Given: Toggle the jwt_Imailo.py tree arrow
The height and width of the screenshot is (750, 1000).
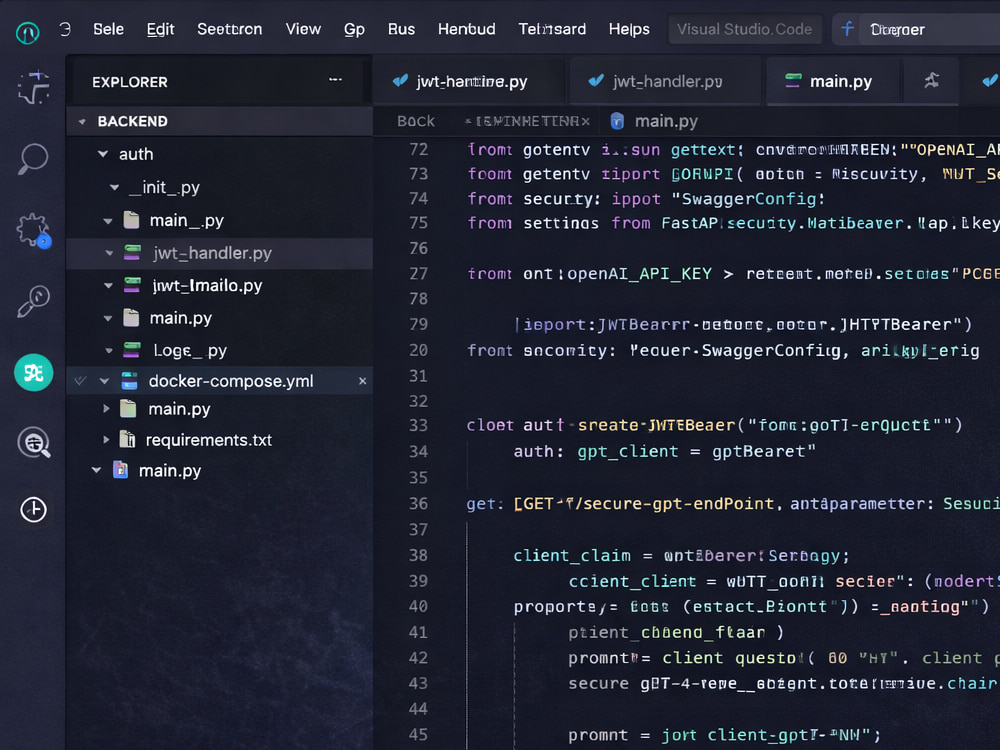Looking at the screenshot, I should click(x=108, y=286).
